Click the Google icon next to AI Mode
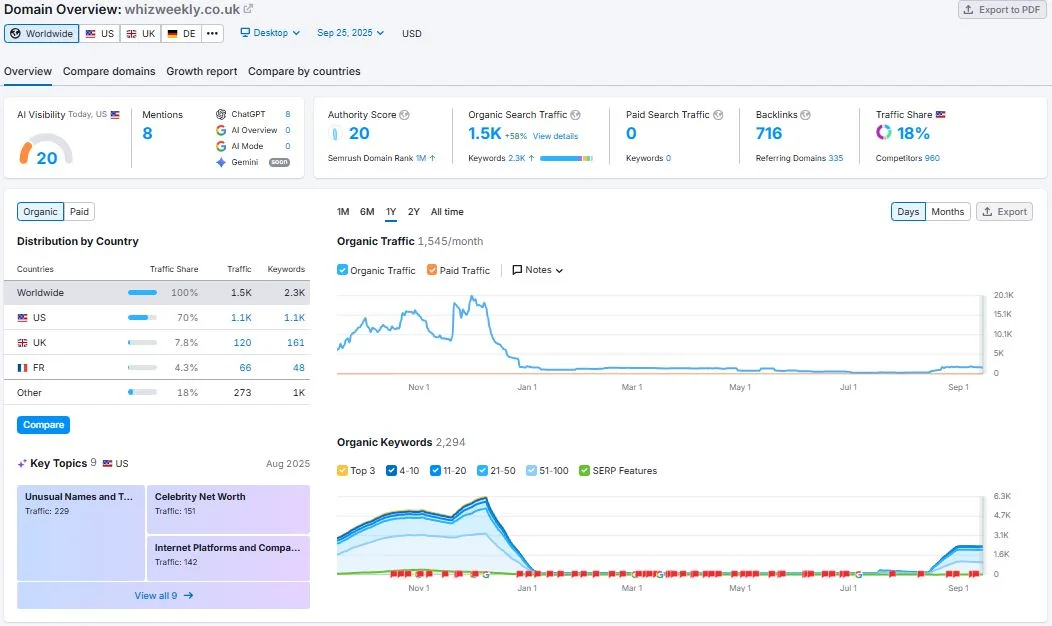The image size is (1052, 626). [x=221, y=146]
